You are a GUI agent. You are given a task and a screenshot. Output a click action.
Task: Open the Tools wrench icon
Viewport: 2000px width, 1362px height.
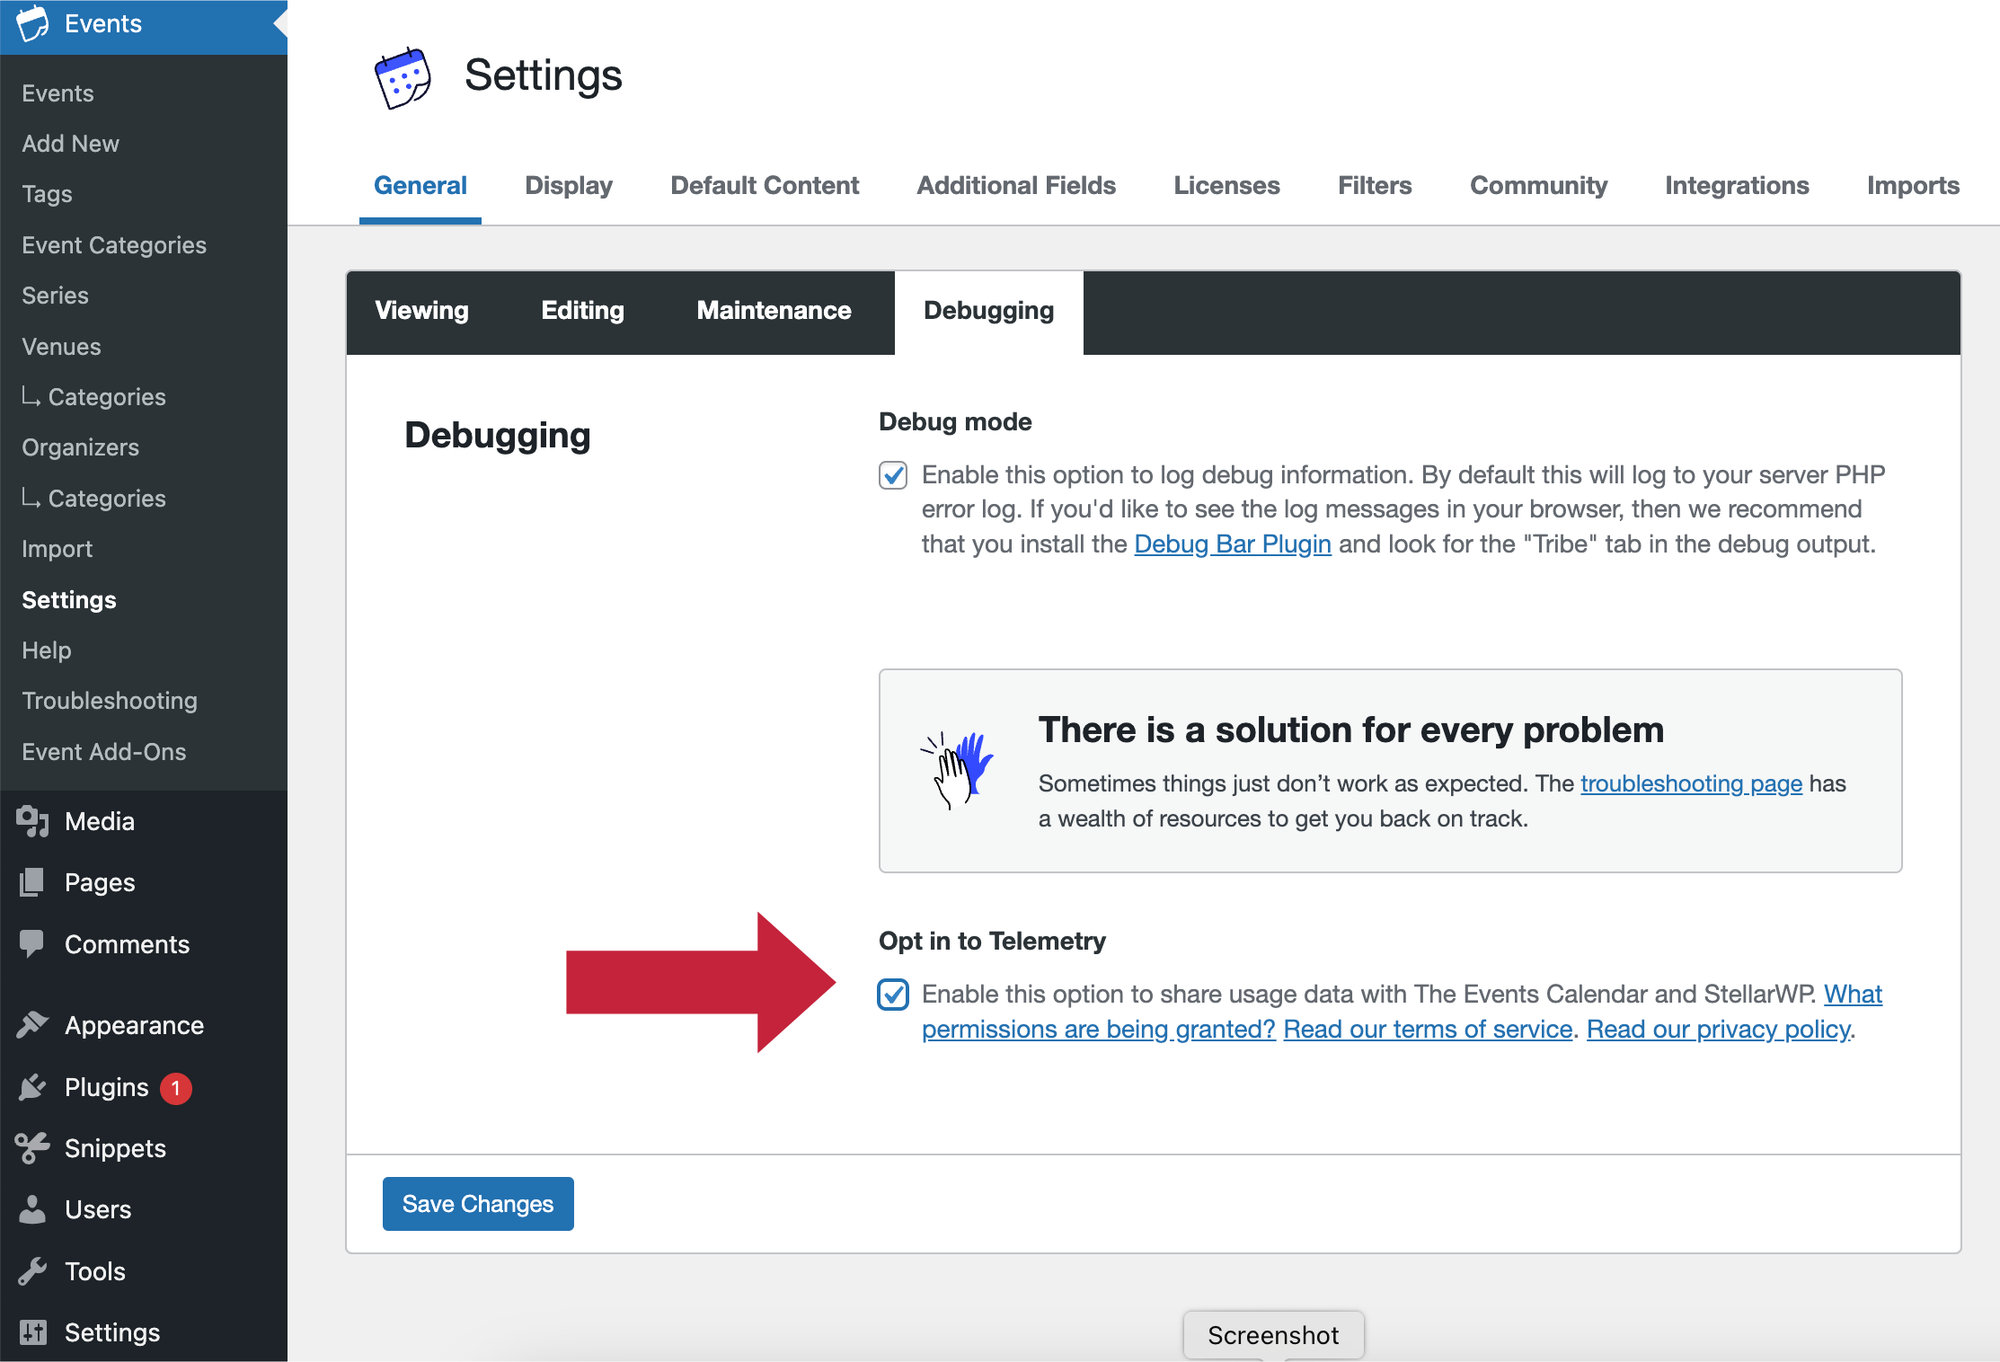point(33,1270)
